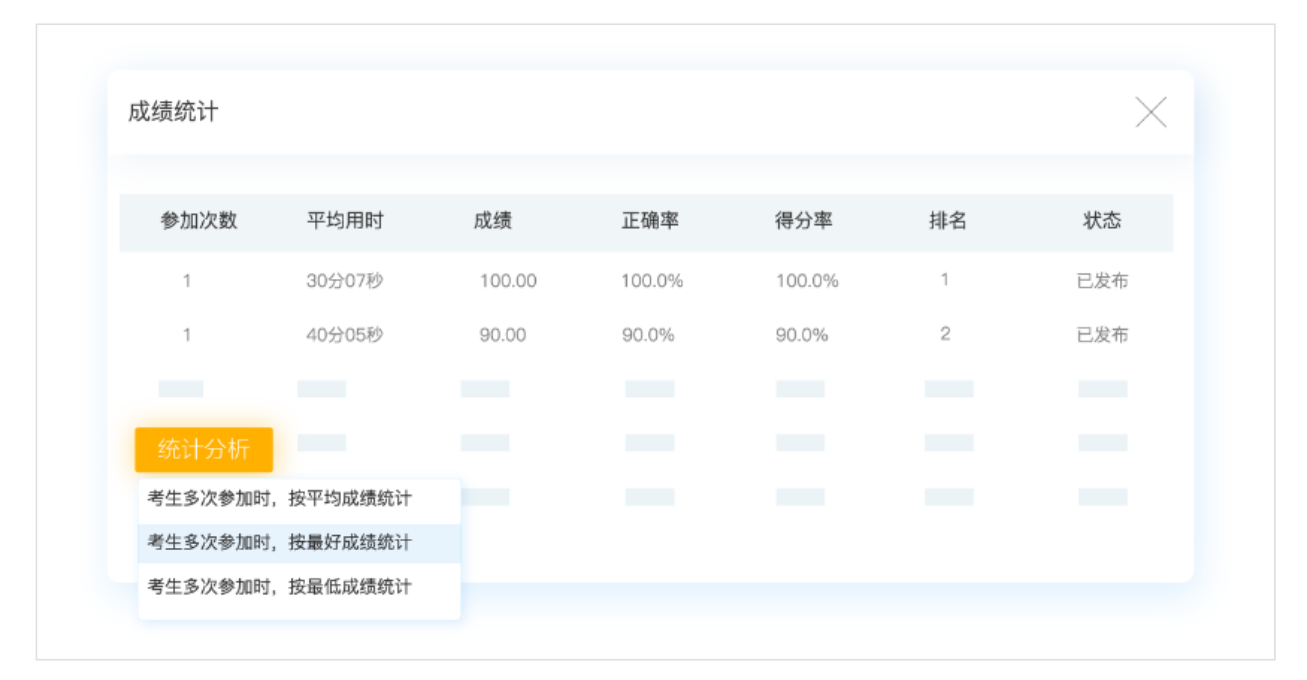Select the 90.00 score cell

(x=502, y=335)
